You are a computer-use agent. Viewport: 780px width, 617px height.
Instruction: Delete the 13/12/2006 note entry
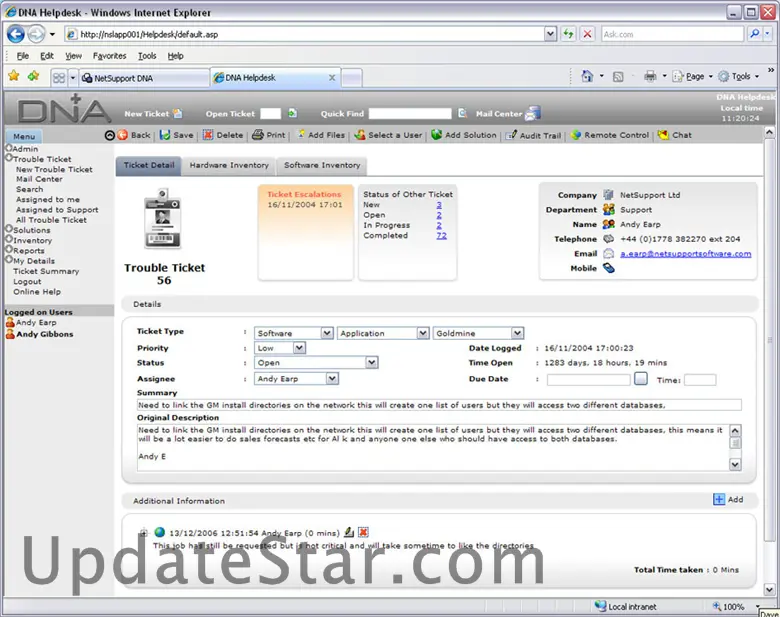point(364,532)
